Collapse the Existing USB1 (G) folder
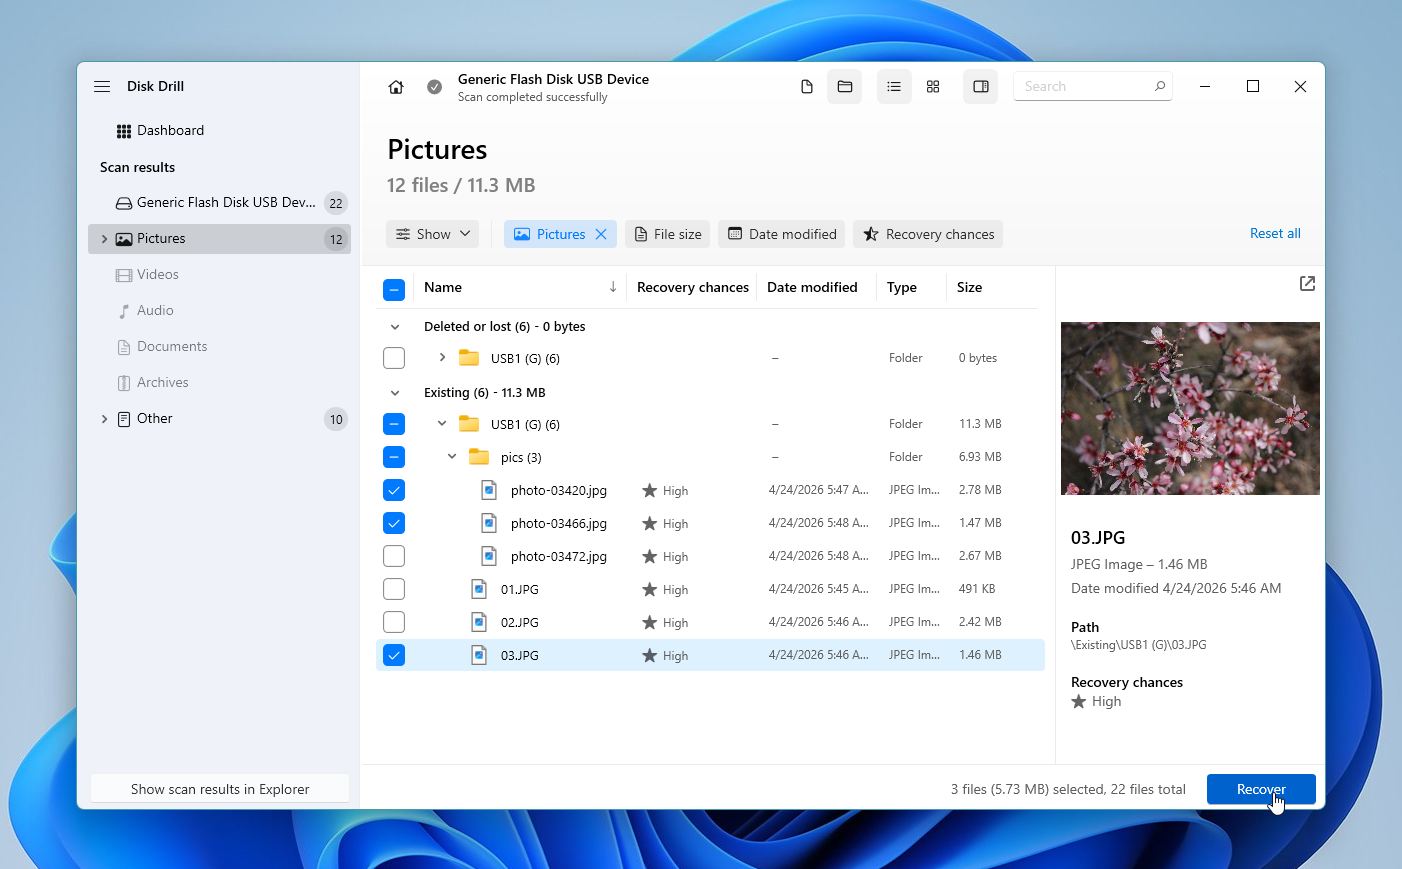The image size is (1402, 869). [442, 424]
